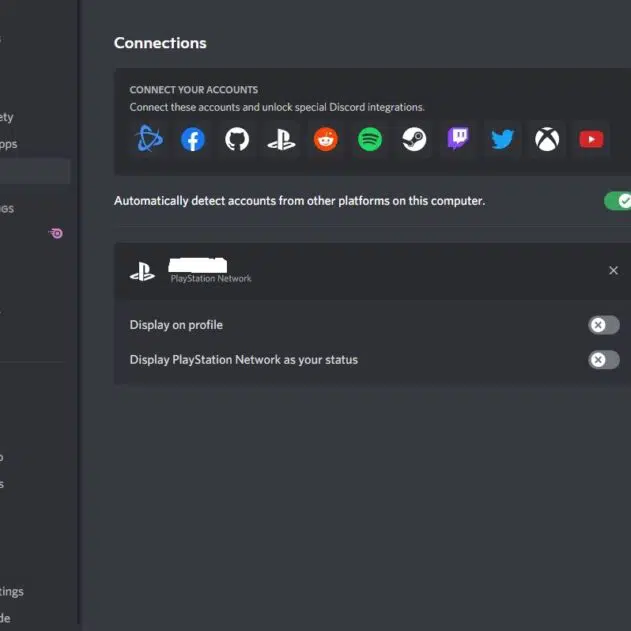Toggle automatic account detection switch
The height and width of the screenshot is (631, 631).
click(617, 201)
